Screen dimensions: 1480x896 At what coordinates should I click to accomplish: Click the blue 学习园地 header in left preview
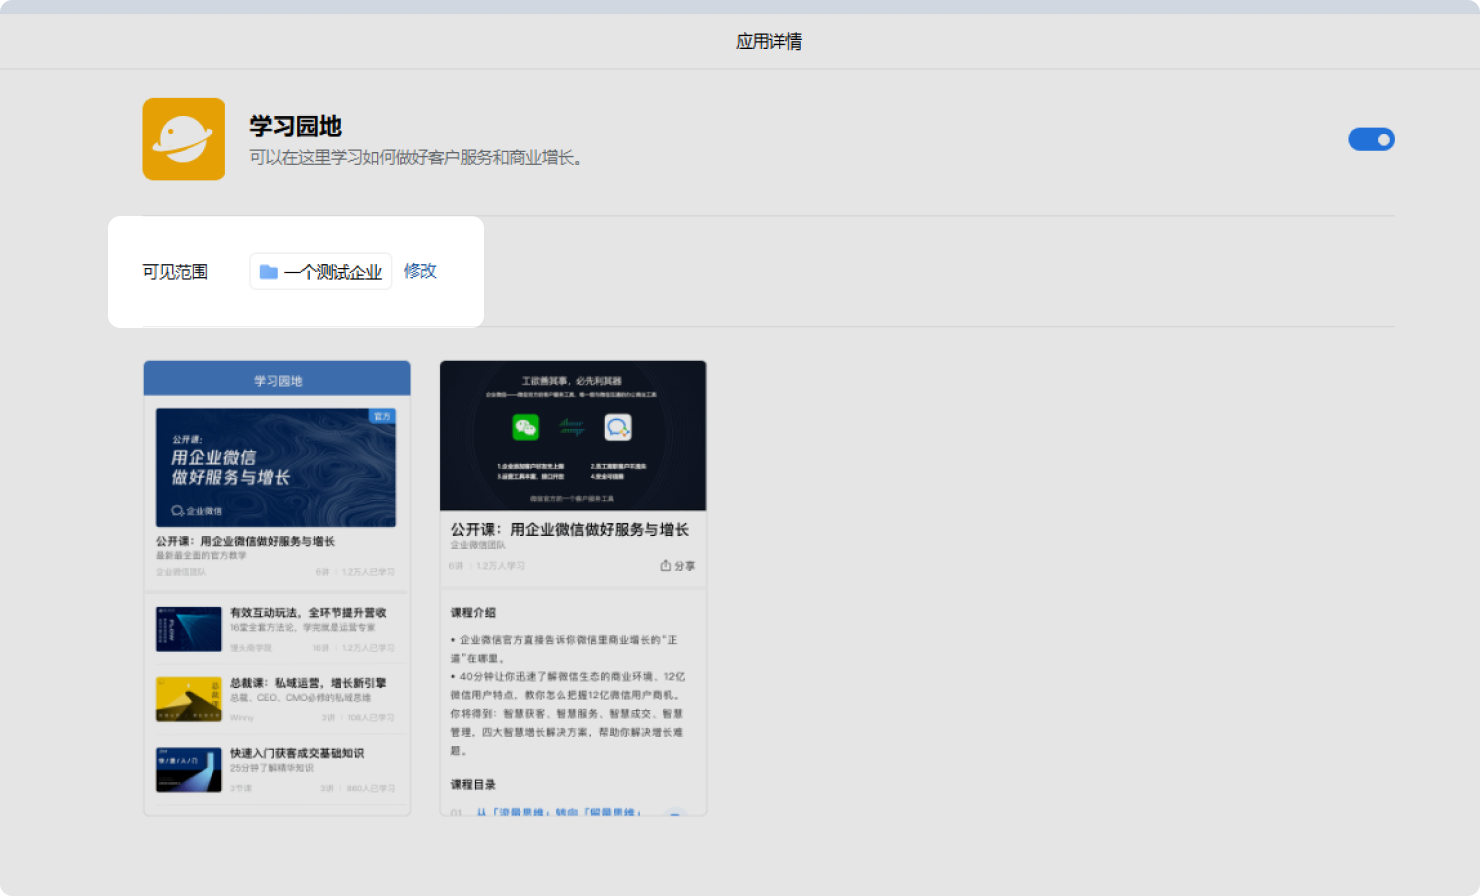click(x=277, y=379)
